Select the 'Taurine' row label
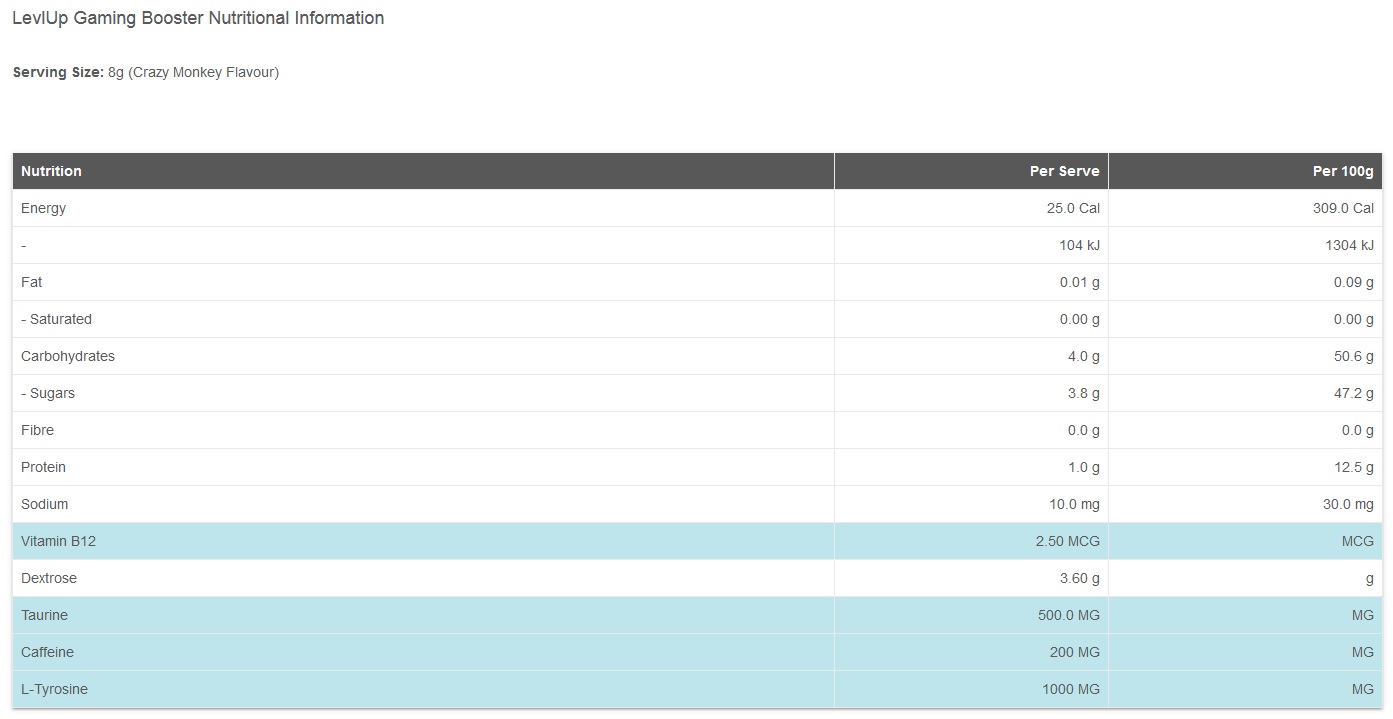The height and width of the screenshot is (719, 1393). coord(44,615)
